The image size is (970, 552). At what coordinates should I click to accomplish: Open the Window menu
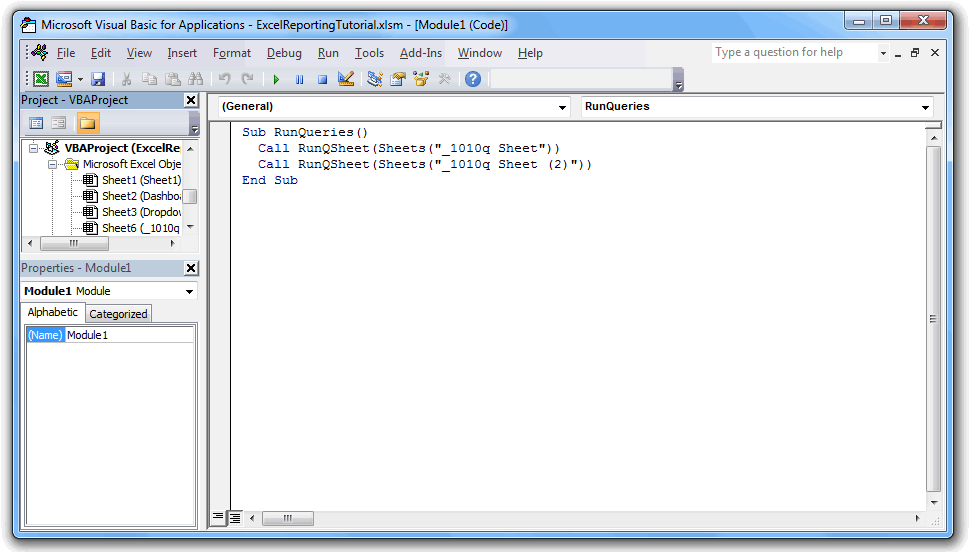[479, 53]
